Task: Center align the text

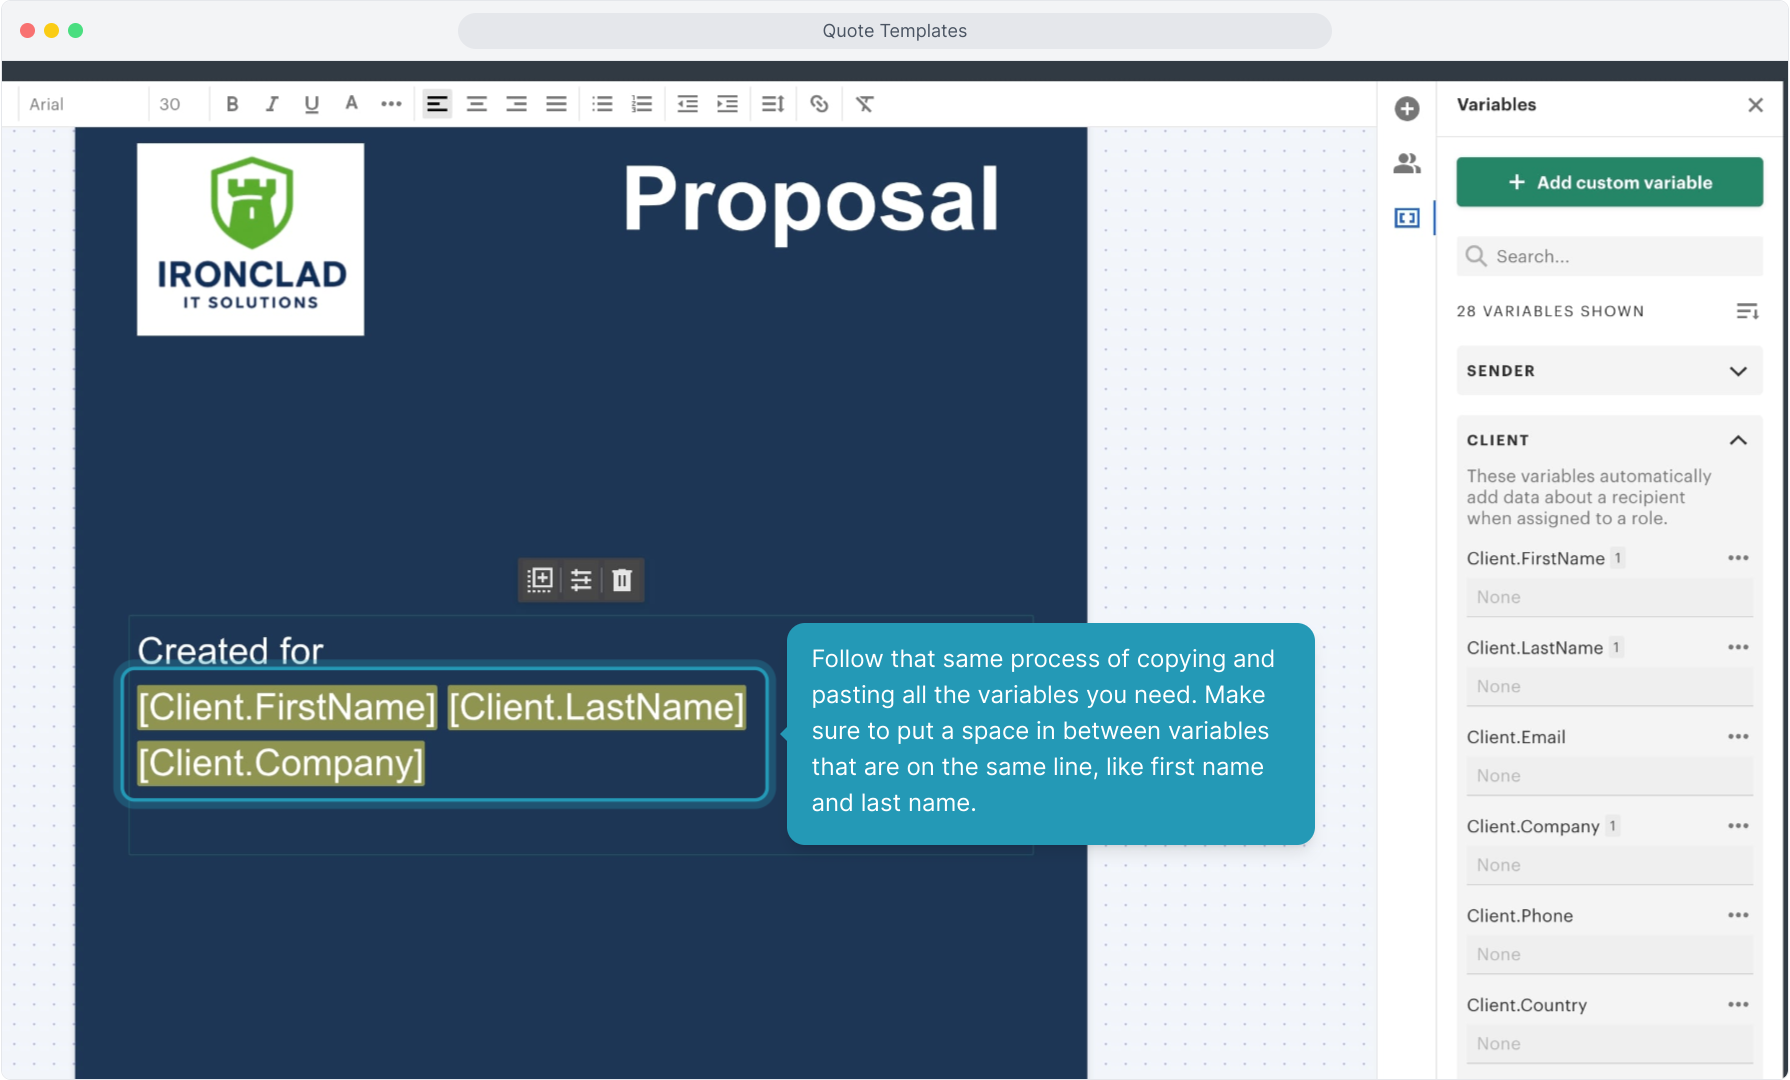Action: click(477, 104)
